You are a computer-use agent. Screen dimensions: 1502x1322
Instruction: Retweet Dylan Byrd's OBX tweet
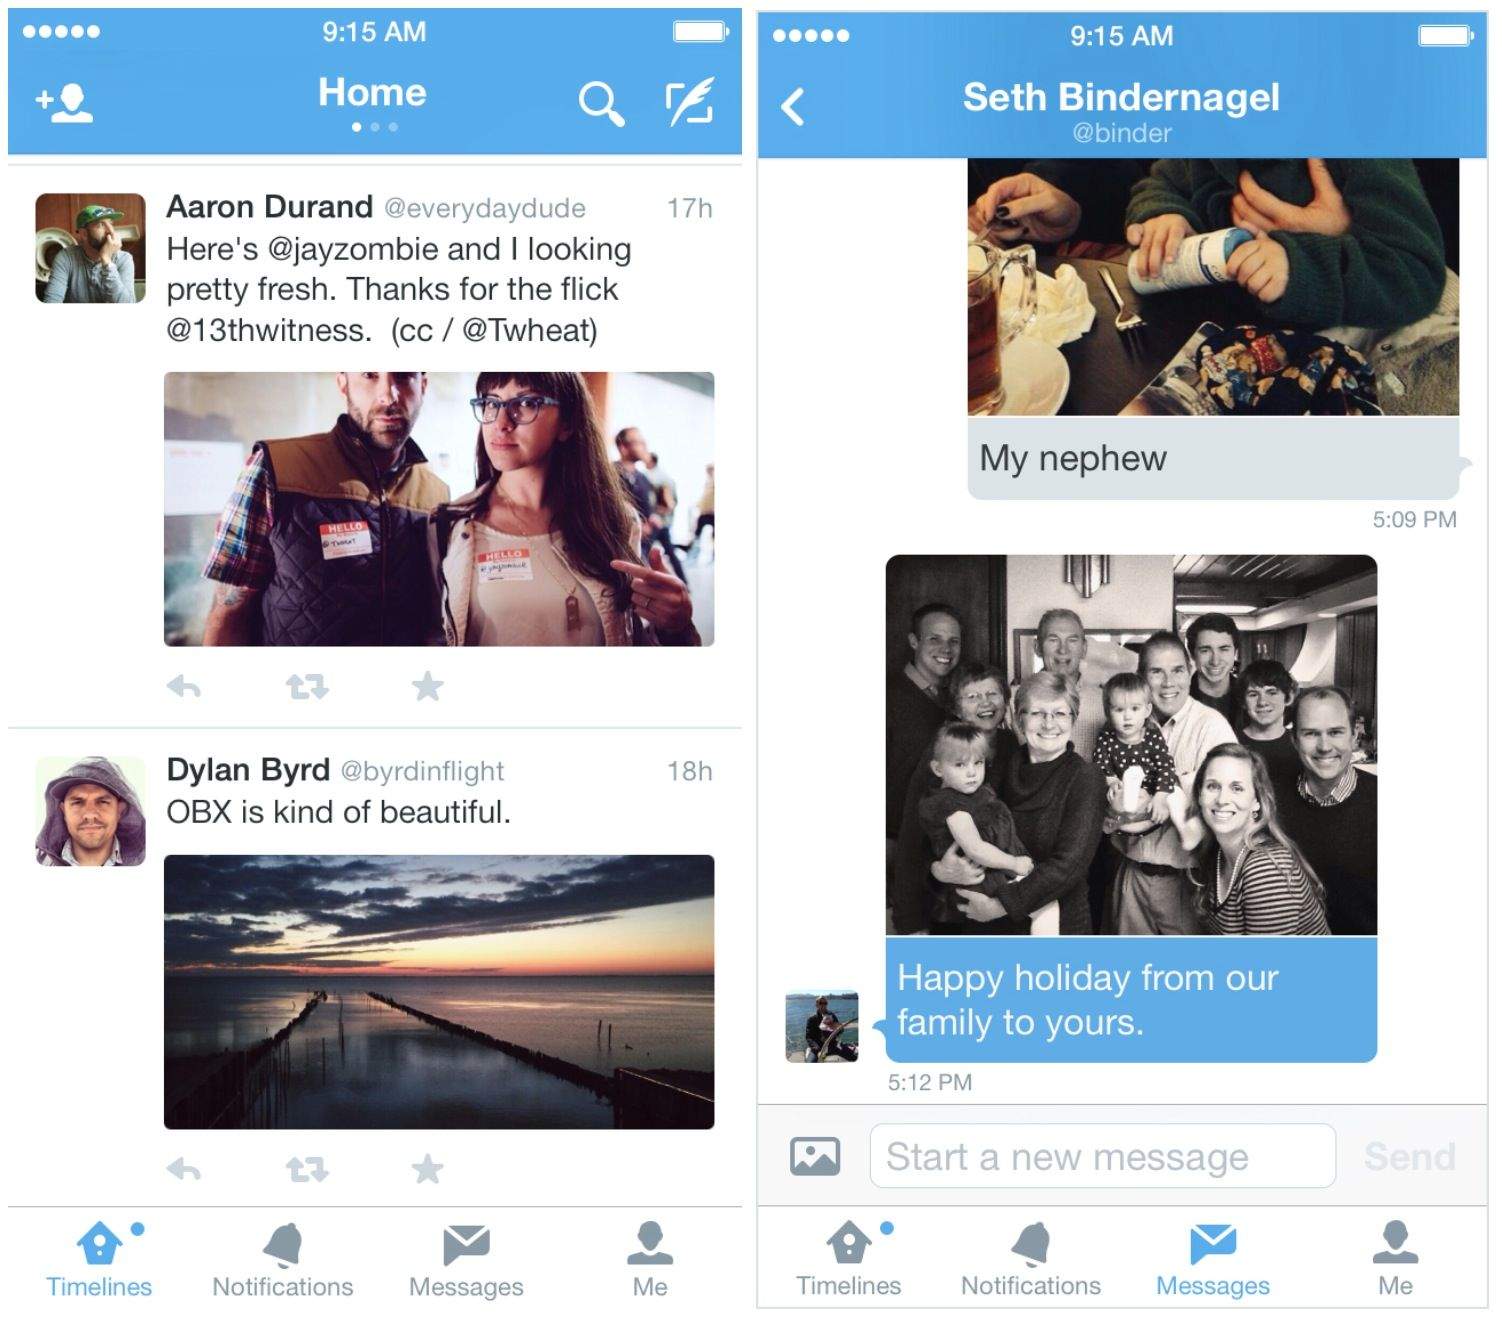click(307, 1169)
